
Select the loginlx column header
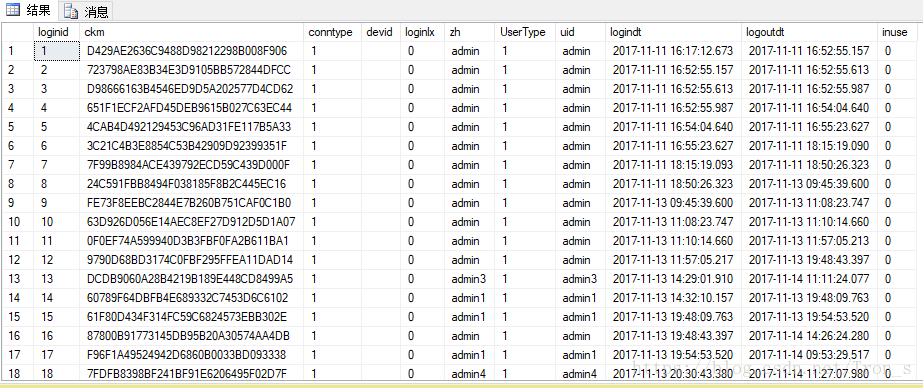click(x=422, y=32)
